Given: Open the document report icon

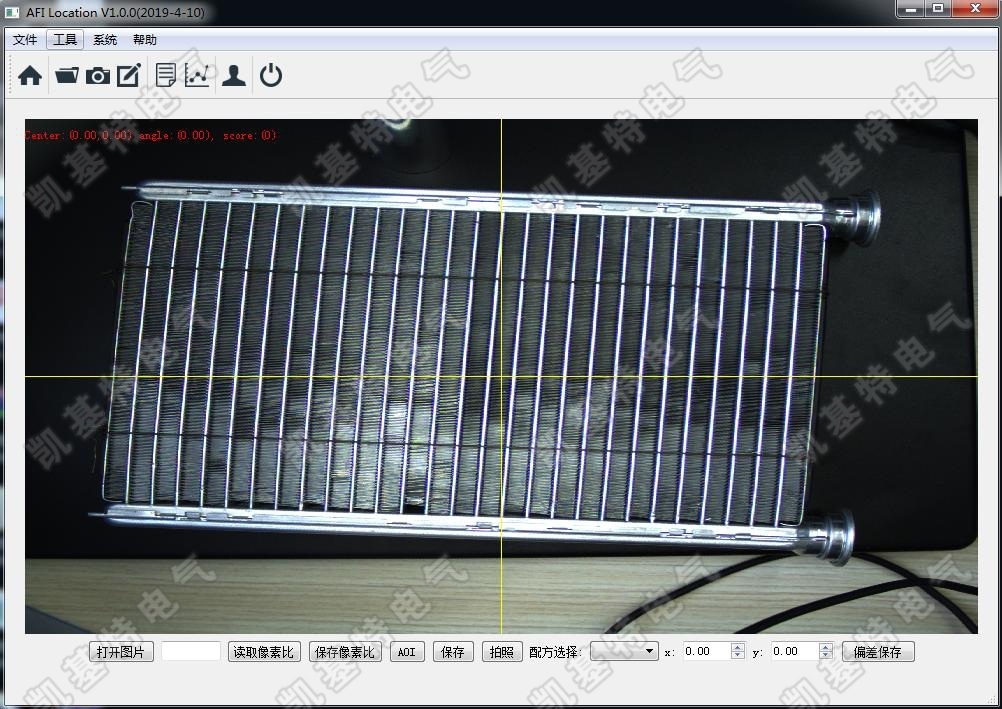Looking at the screenshot, I should pyautogui.click(x=166, y=76).
